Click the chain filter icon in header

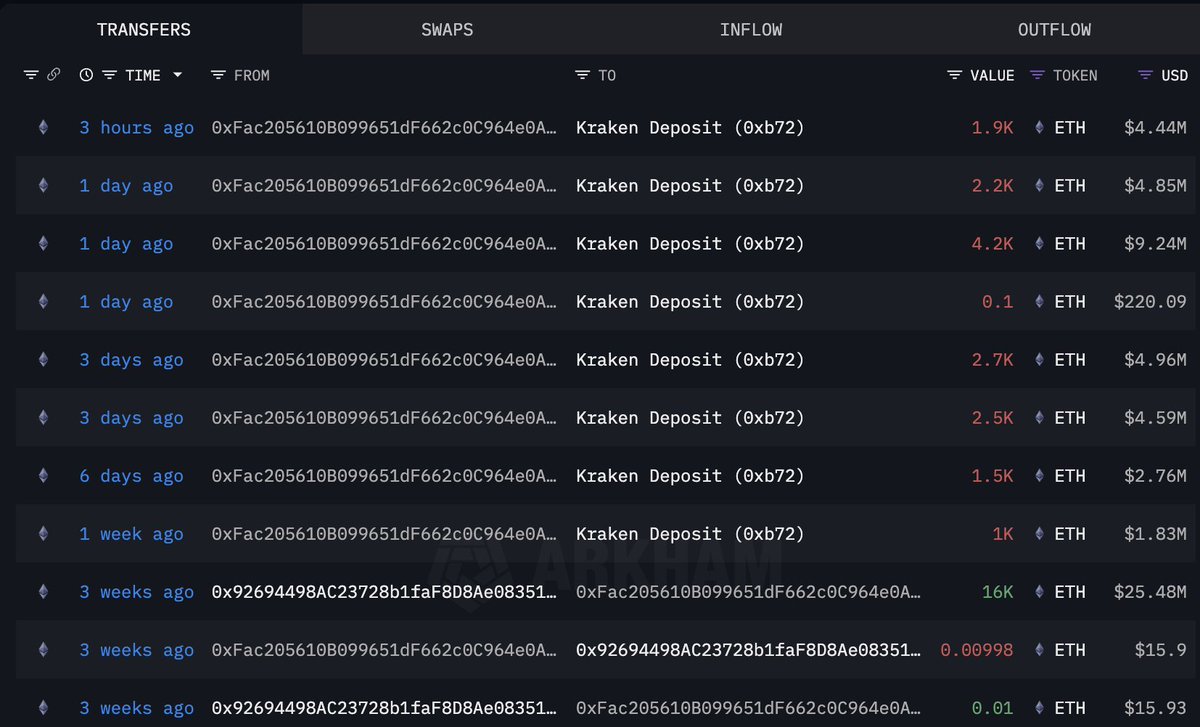pyautogui.click(x=31, y=75)
